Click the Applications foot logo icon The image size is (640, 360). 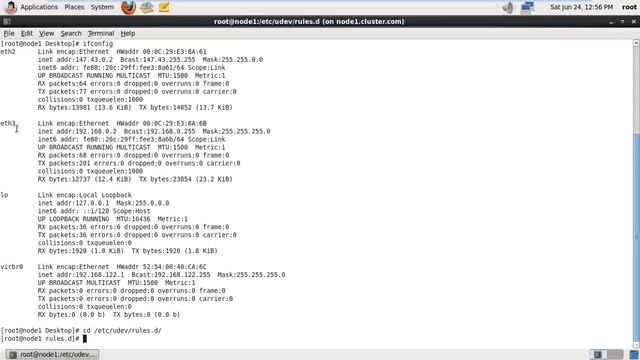tap(11, 7)
